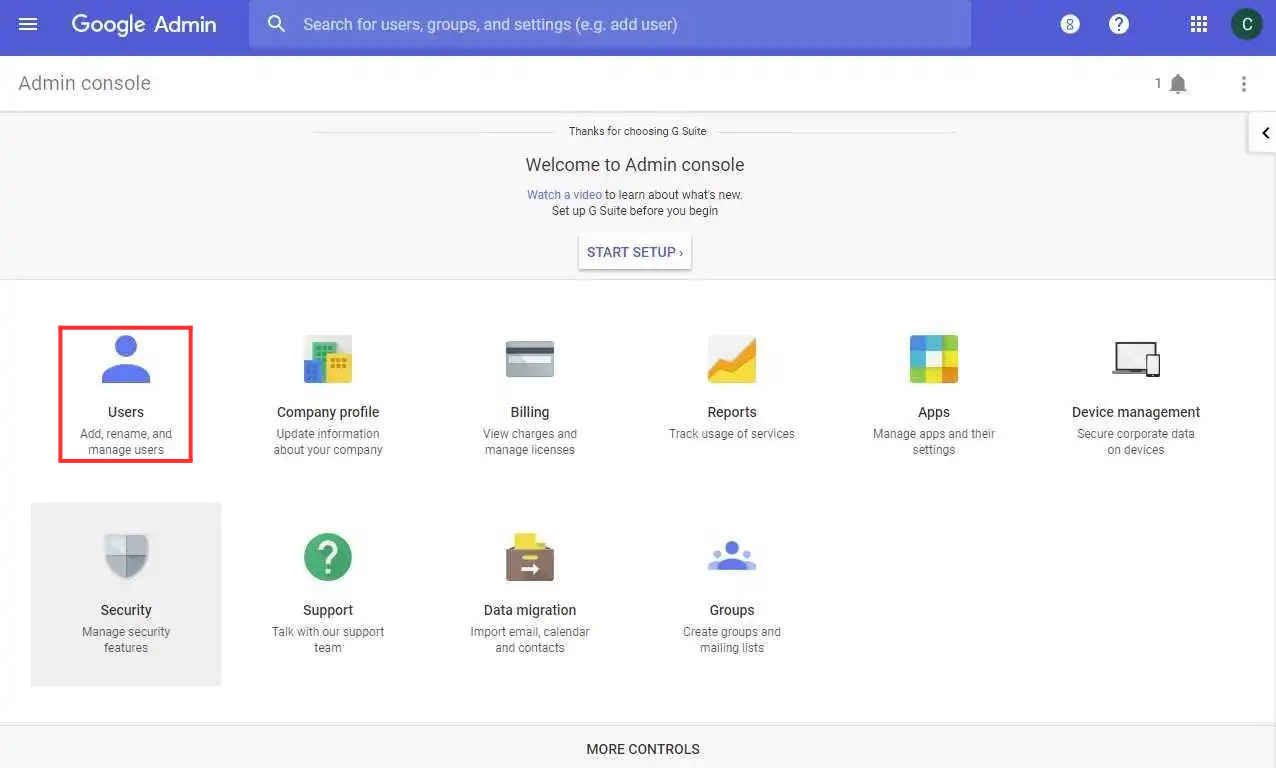This screenshot has height=768, width=1276.
Task: Open the Data migration icon
Action: [x=530, y=557]
